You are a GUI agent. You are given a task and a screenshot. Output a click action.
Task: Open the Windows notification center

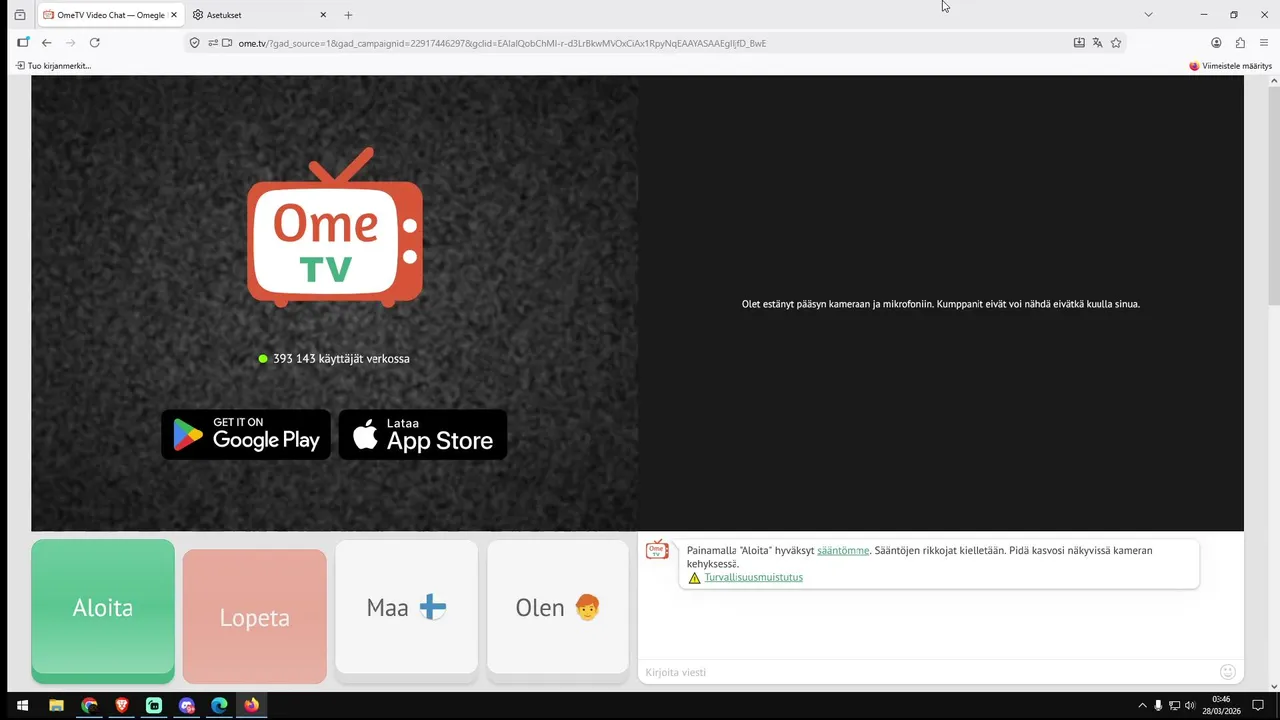click(1259, 705)
